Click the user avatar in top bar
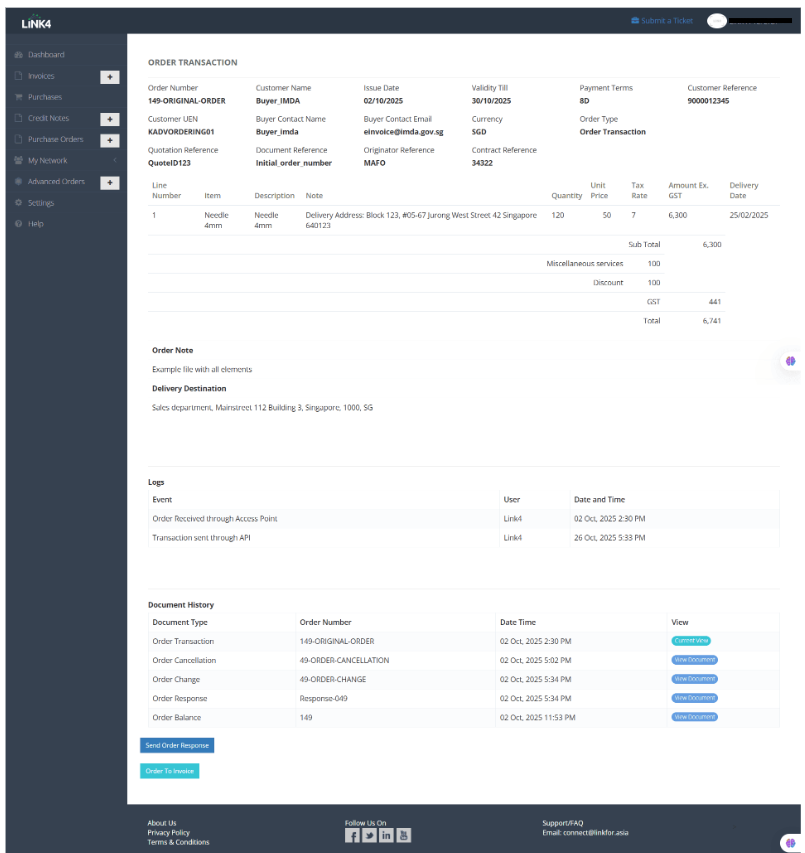The width and height of the screenshot is (805, 853). point(716,21)
